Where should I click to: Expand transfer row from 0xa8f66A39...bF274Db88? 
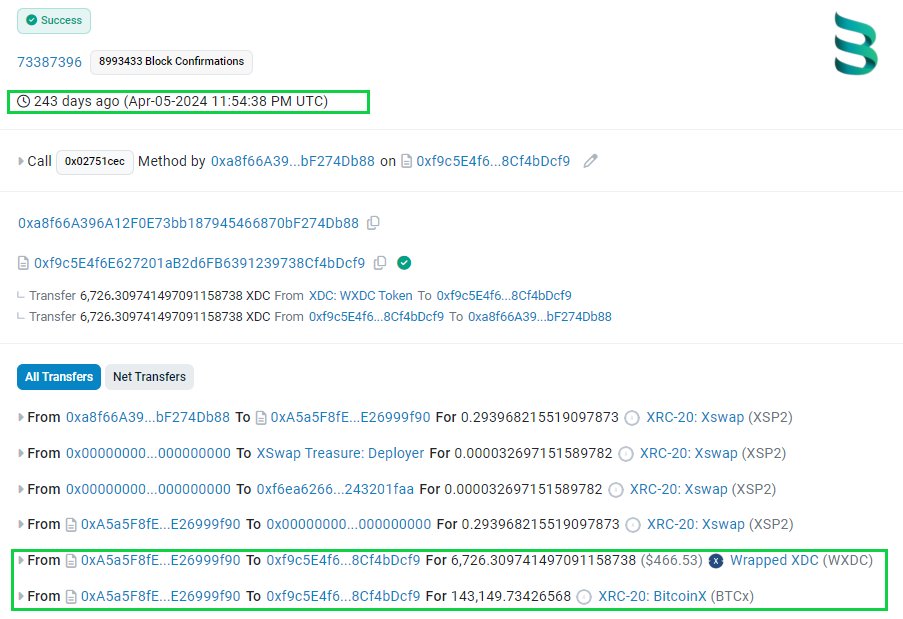[x=21, y=417]
